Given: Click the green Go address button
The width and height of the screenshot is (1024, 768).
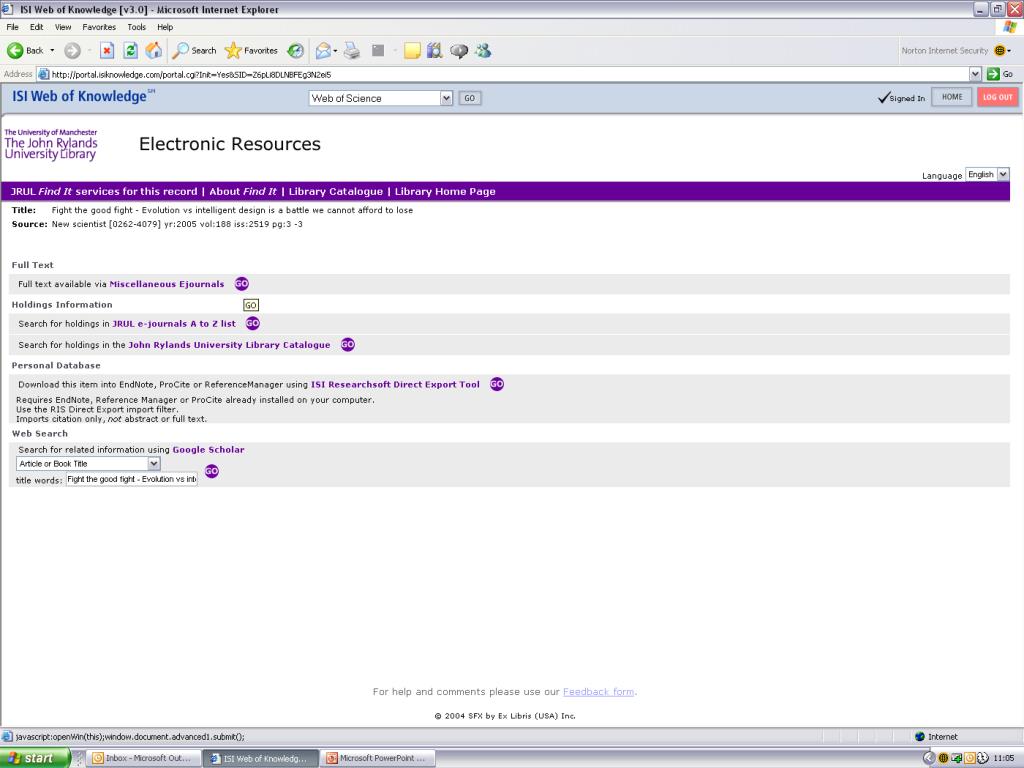Looking at the screenshot, I should coord(1000,74).
